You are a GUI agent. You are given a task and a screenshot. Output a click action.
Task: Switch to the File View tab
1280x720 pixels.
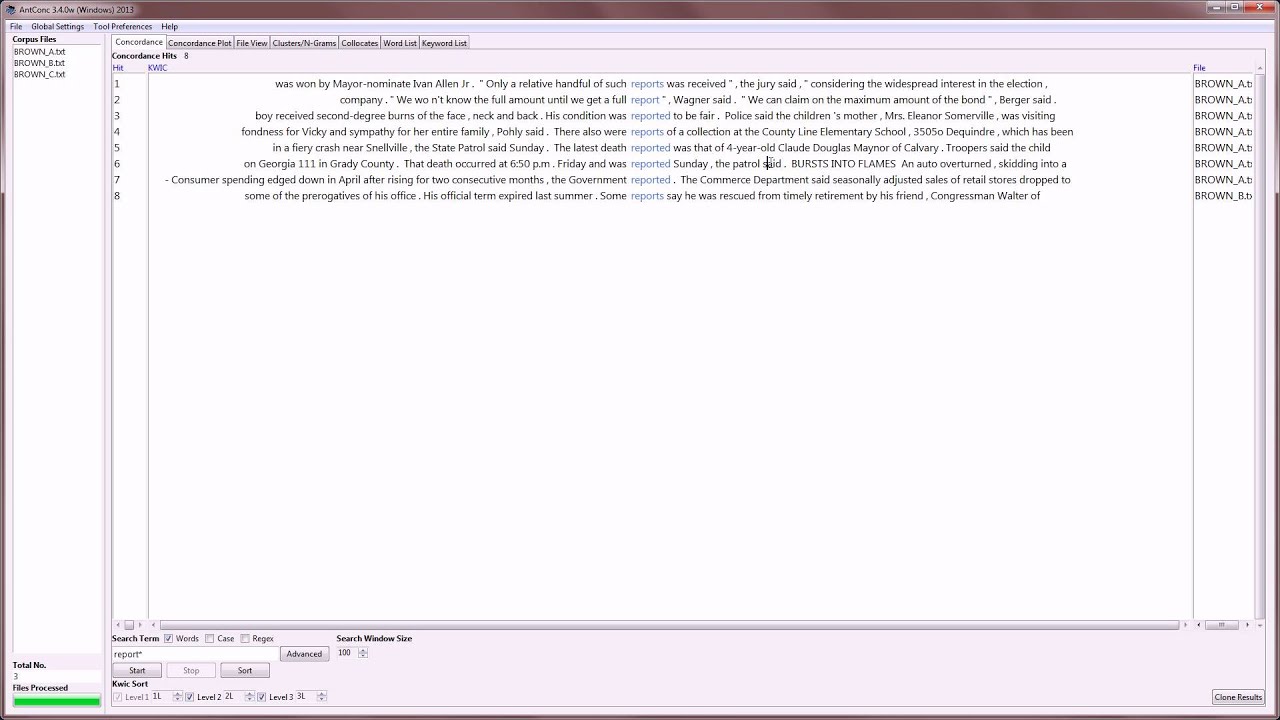coord(252,43)
